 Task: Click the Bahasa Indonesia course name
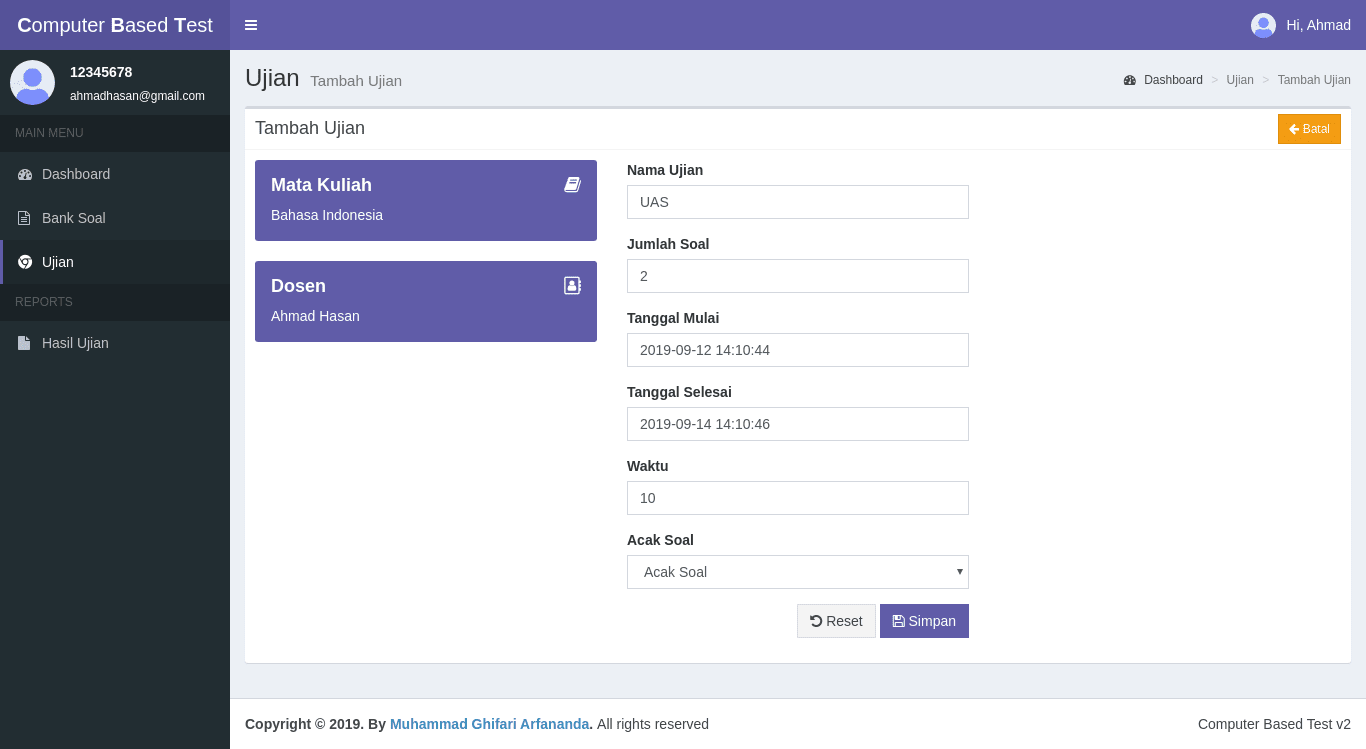(x=327, y=215)
